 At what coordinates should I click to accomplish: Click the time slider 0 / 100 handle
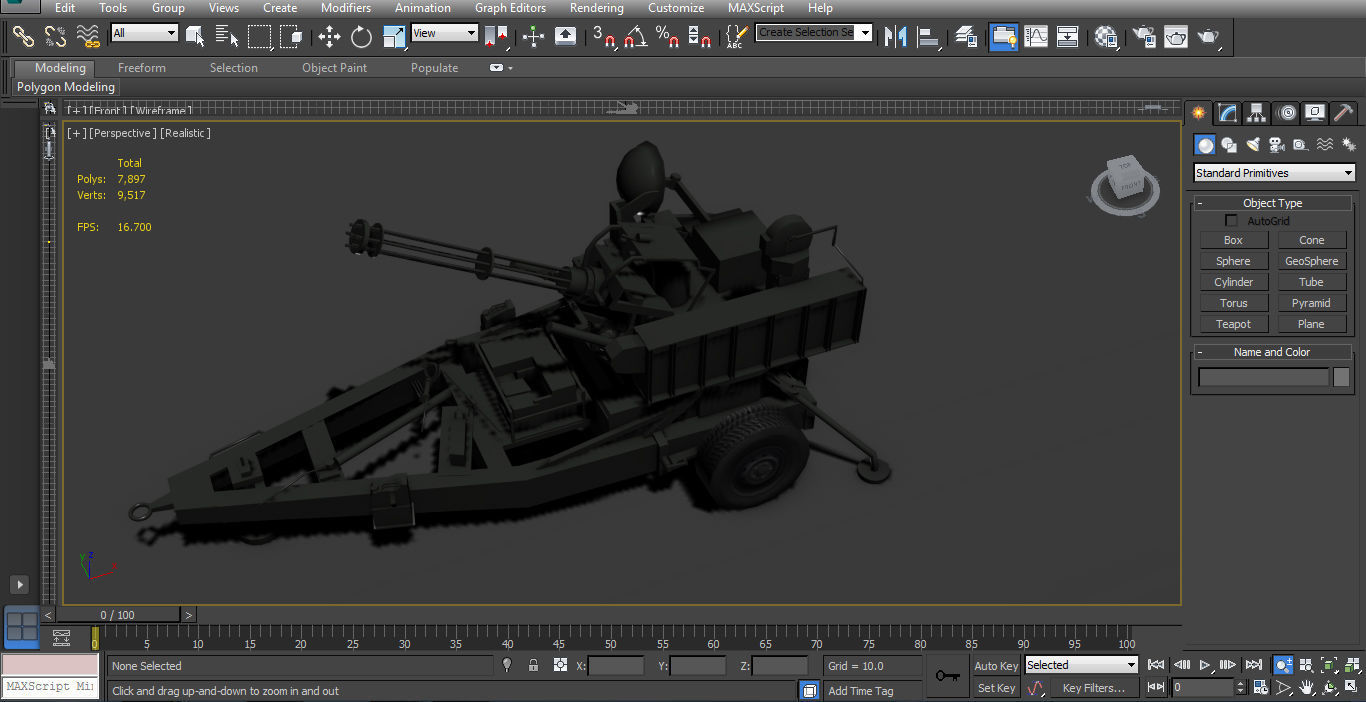coord(118,615)
